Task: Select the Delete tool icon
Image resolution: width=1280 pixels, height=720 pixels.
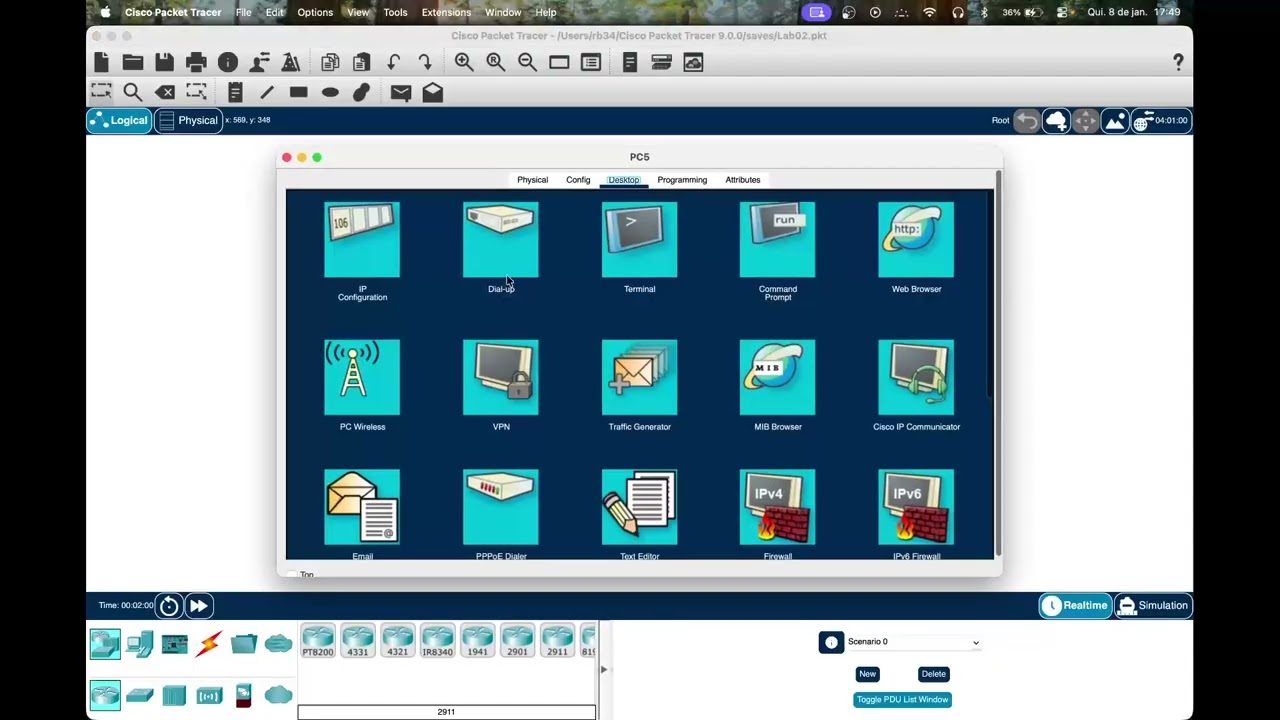Action: click(165, 92)
